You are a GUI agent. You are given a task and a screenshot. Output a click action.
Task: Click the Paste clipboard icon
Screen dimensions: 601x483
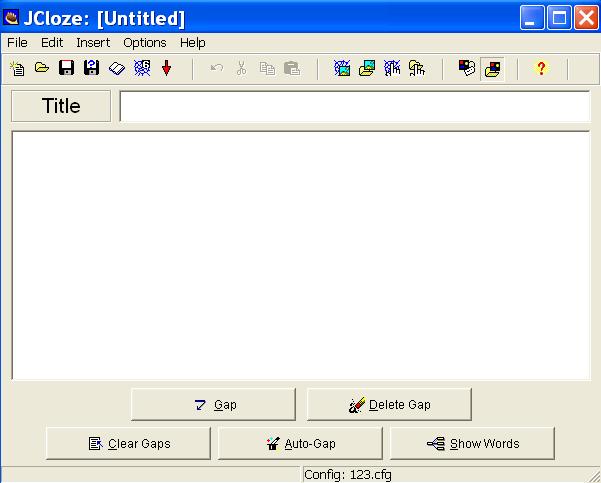click(292, 69)
